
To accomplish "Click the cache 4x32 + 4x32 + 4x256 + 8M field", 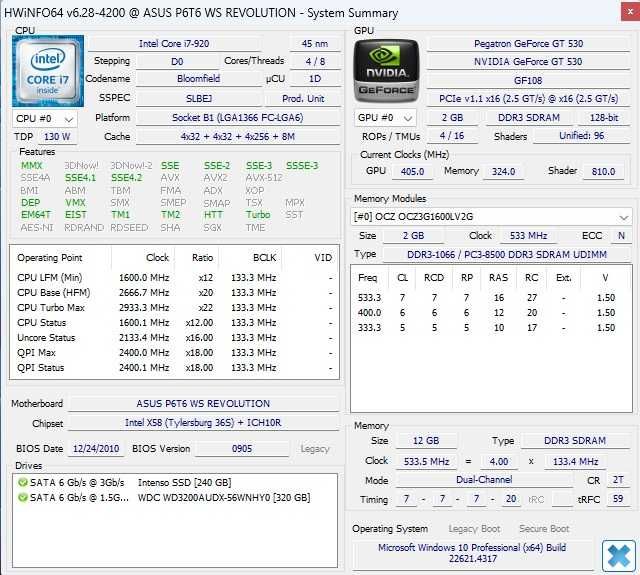I will (238, 137).
